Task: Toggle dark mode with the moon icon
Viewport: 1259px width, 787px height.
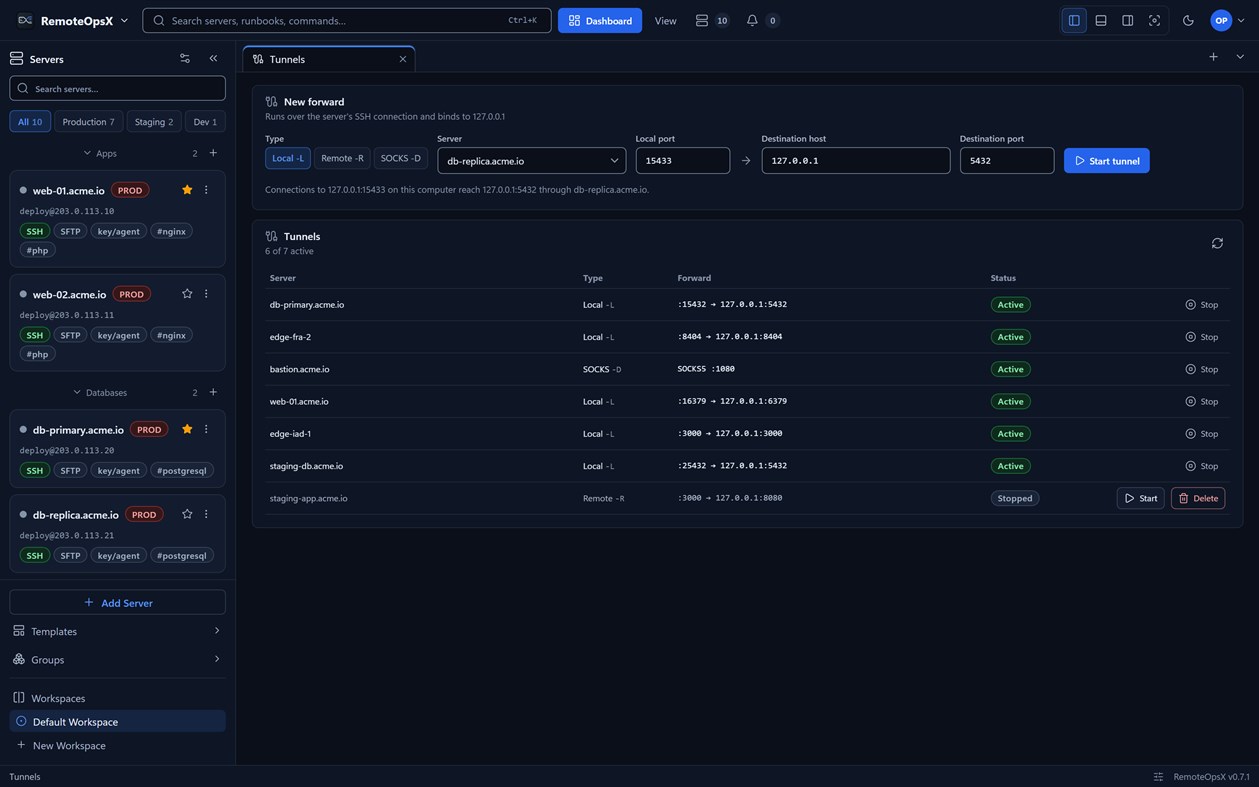Action: click(x=1188, y=20)
